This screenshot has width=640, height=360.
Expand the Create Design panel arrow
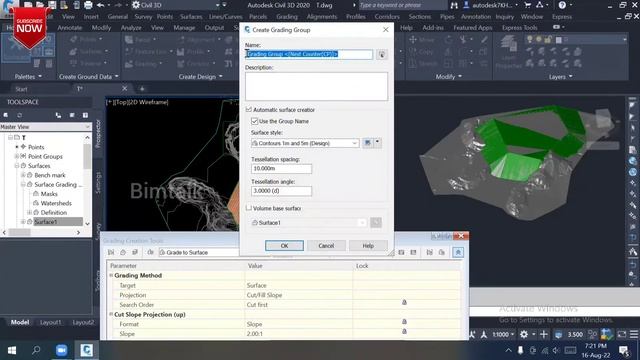click(221, 76)
